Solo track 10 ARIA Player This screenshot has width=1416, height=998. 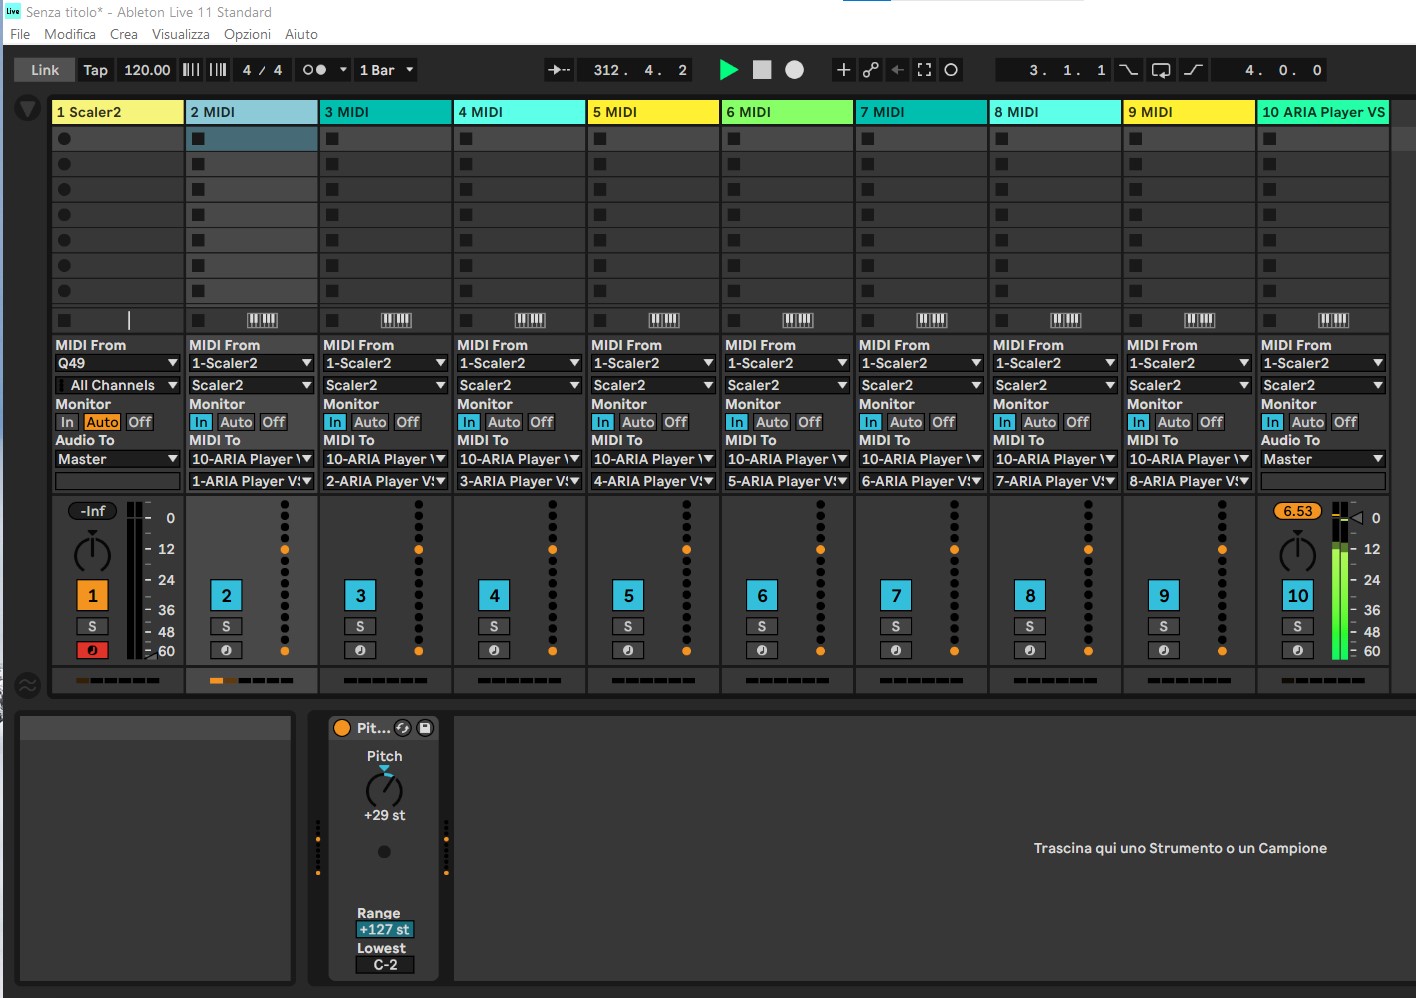point(1297,626)
